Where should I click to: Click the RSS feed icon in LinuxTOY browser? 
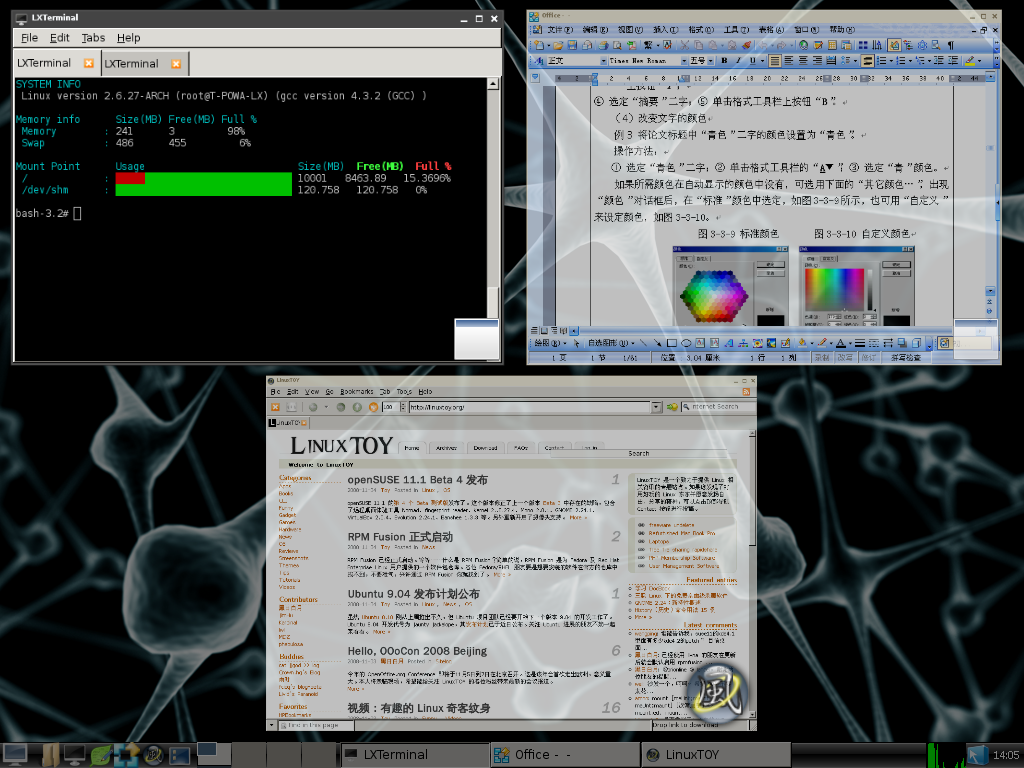(746, 392)
